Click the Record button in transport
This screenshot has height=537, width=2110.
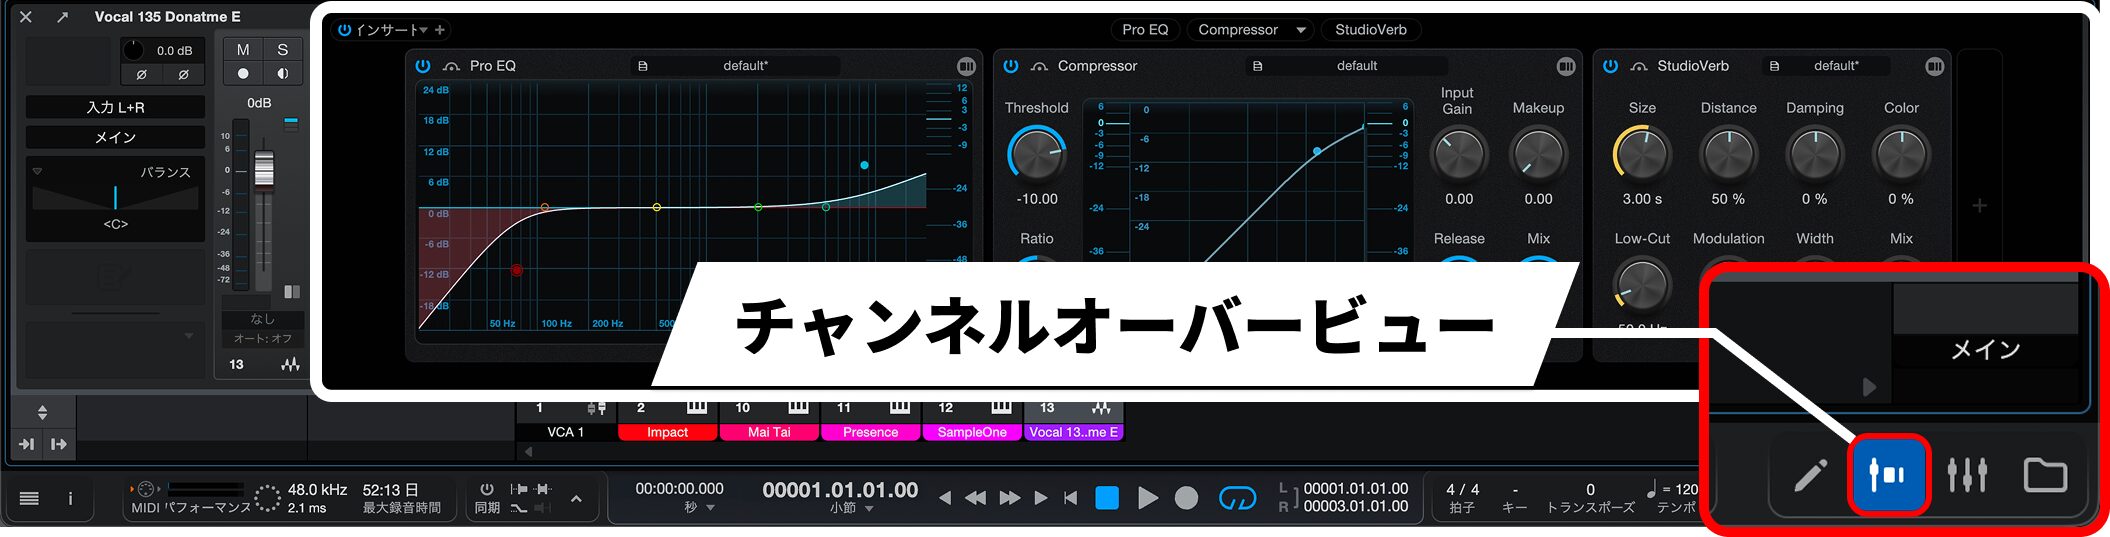coord(1186,498)
